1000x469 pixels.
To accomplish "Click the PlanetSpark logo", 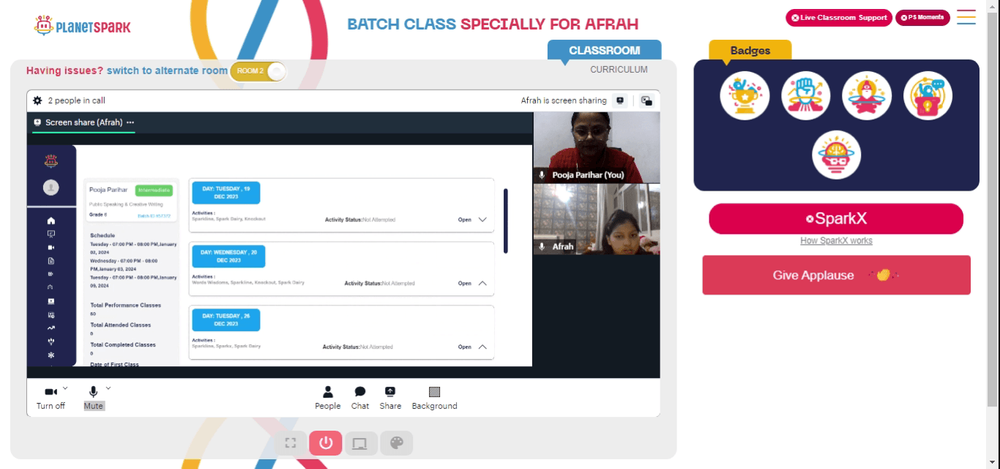I will pos(82,26).
